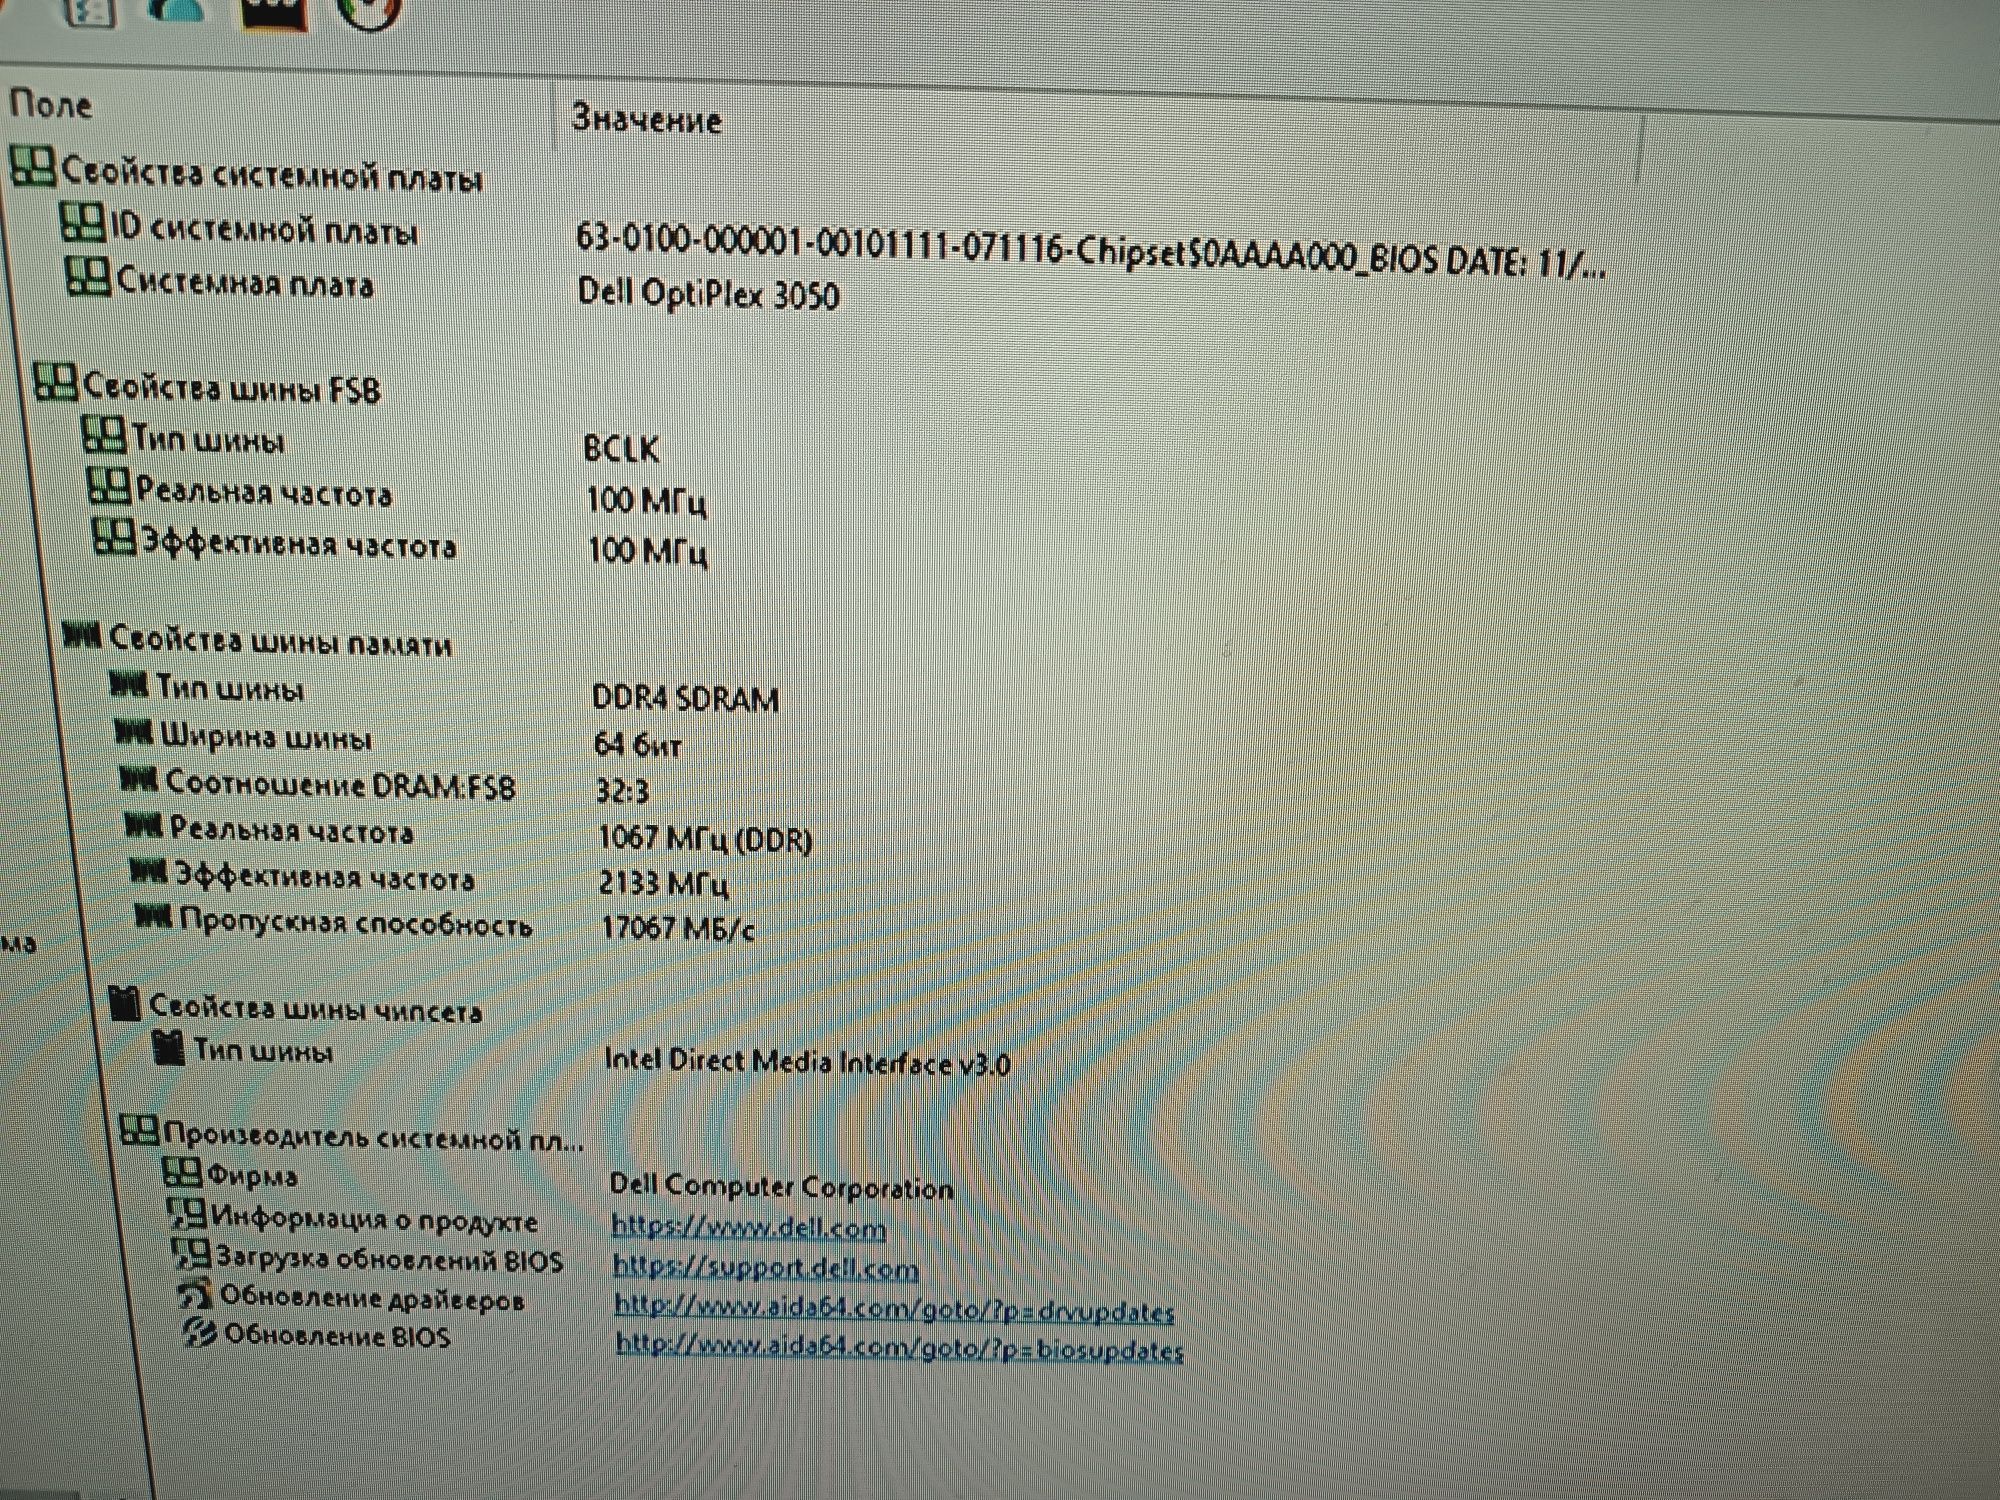This screenshot has width=2000, height=1500.
Task: Select Эффективная частота label under memory bus
Action: pos(324,876)
